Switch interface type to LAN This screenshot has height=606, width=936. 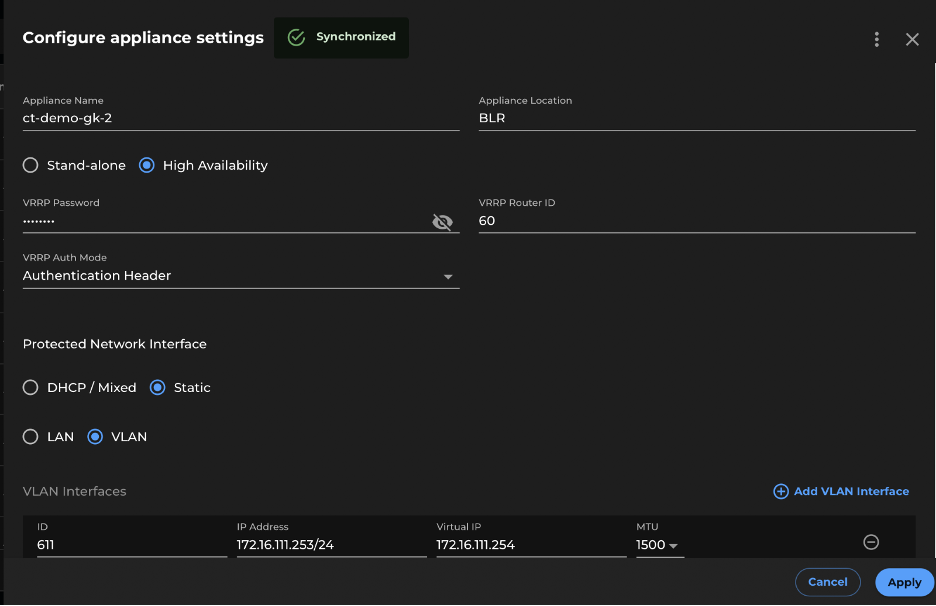(x=31, y=437)
